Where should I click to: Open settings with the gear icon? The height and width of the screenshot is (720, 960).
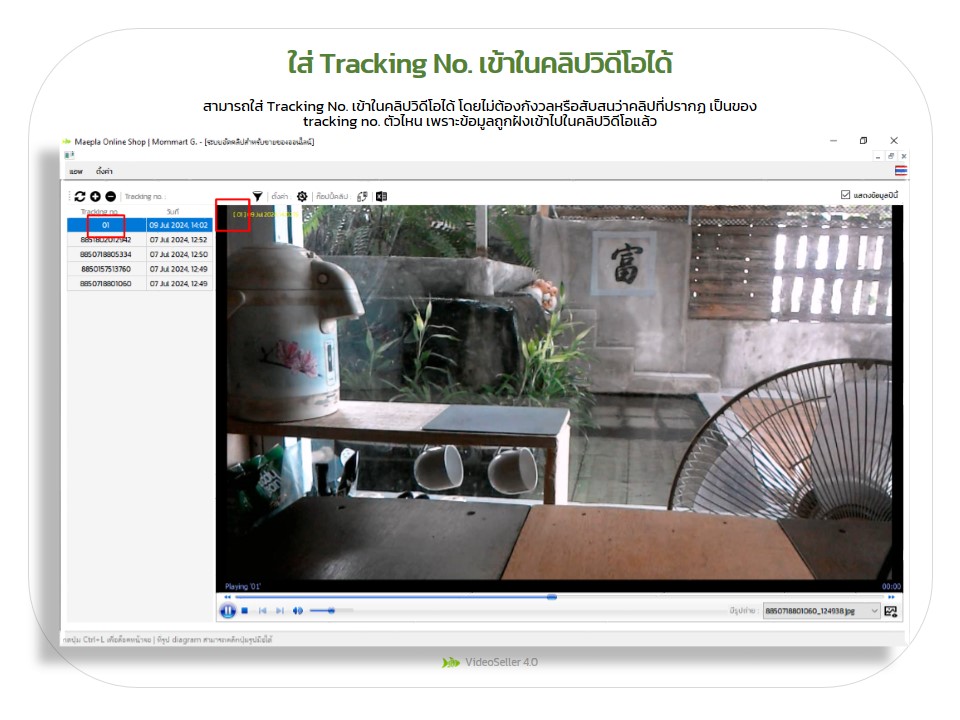(x=302, y=197)
